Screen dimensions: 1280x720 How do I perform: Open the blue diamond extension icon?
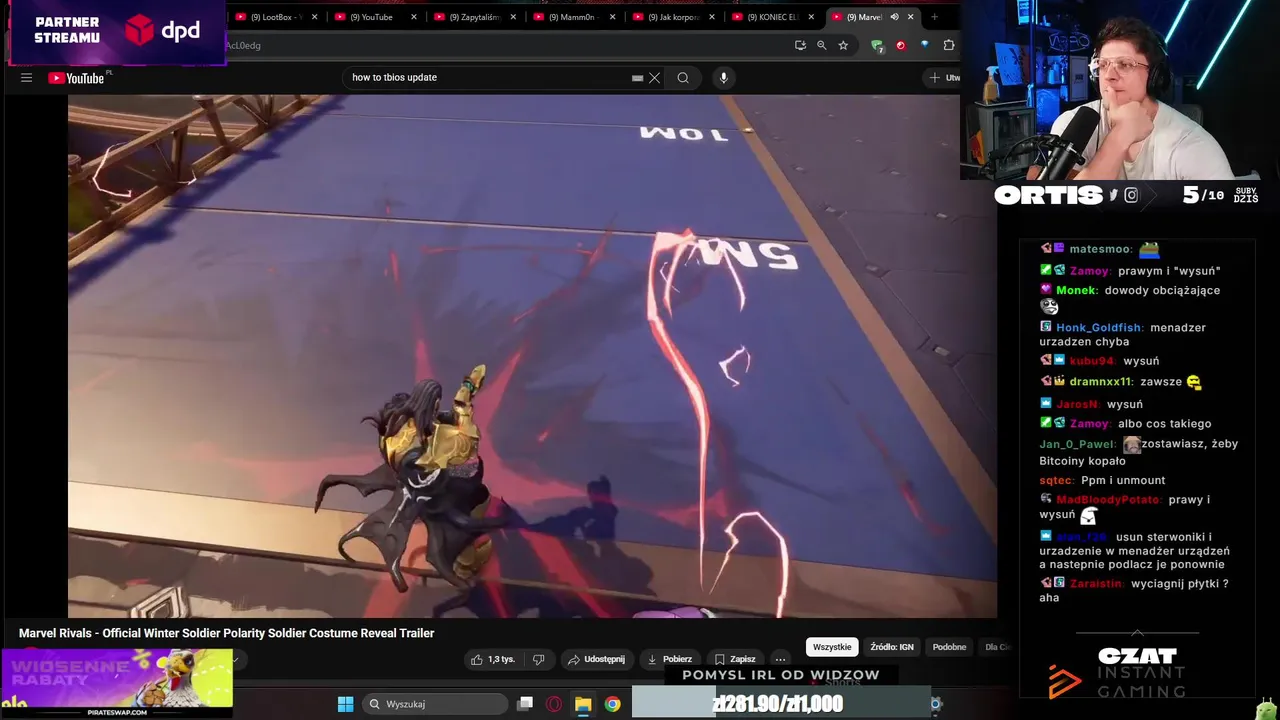point(925,45)
